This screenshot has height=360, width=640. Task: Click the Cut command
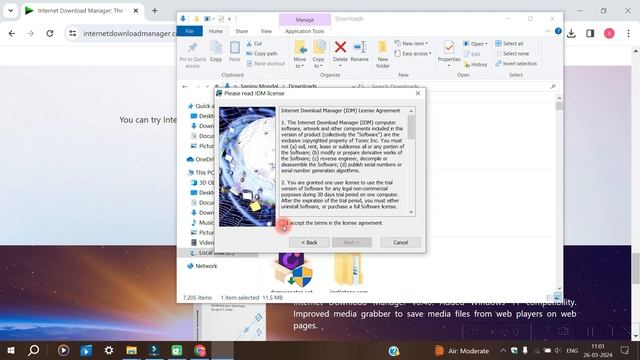pos(254,43)
